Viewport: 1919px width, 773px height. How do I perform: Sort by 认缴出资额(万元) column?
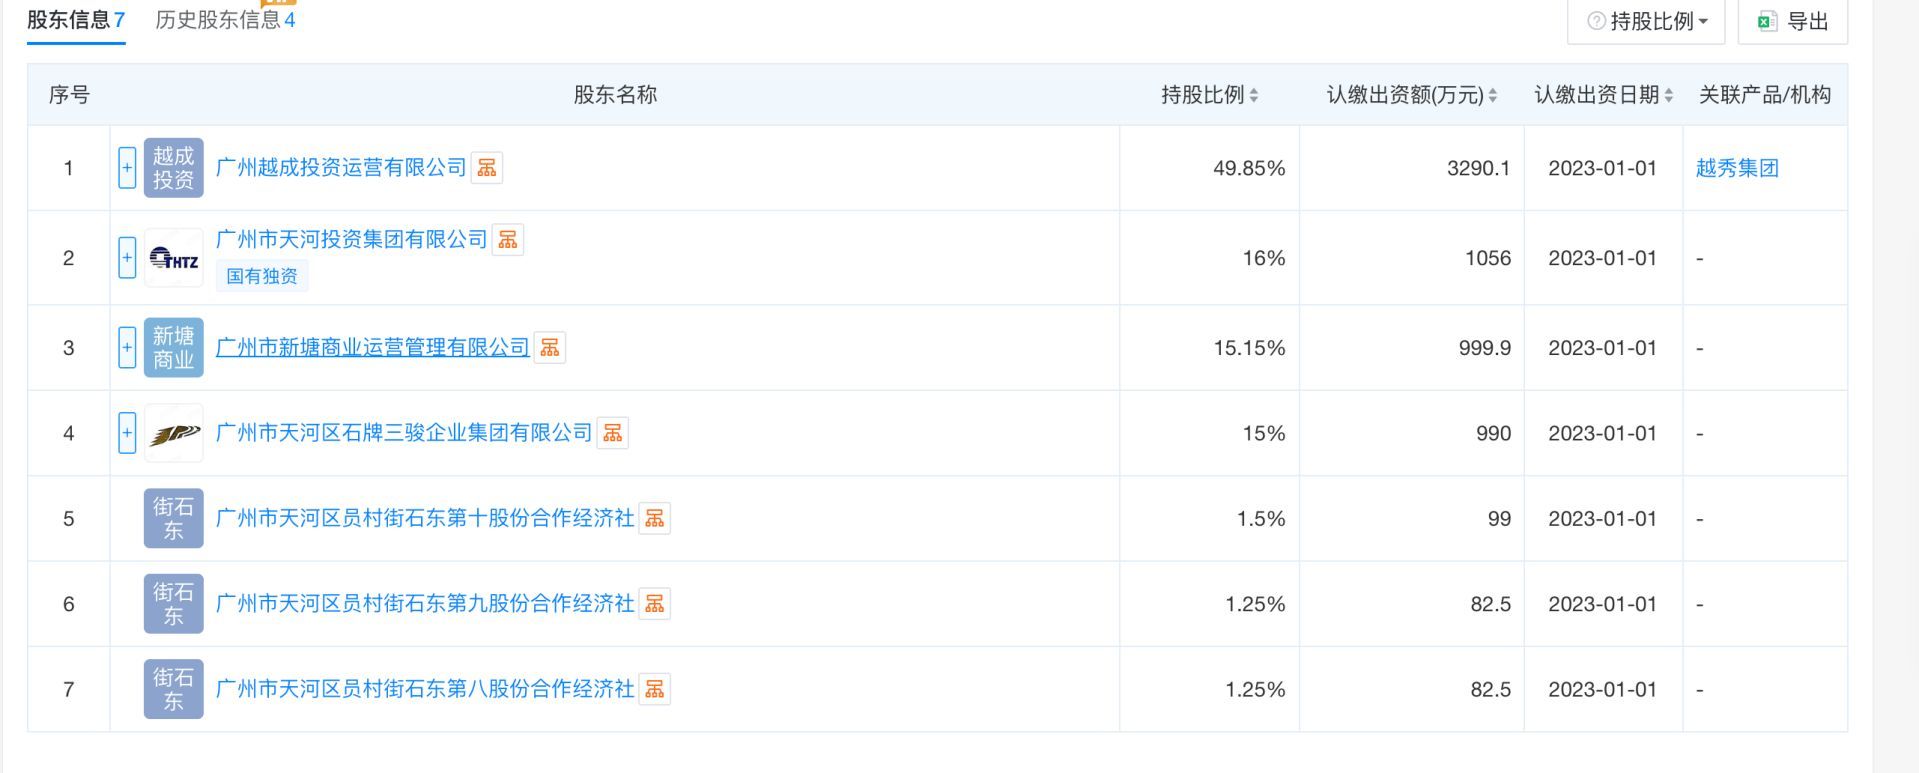click(1493, 95)
